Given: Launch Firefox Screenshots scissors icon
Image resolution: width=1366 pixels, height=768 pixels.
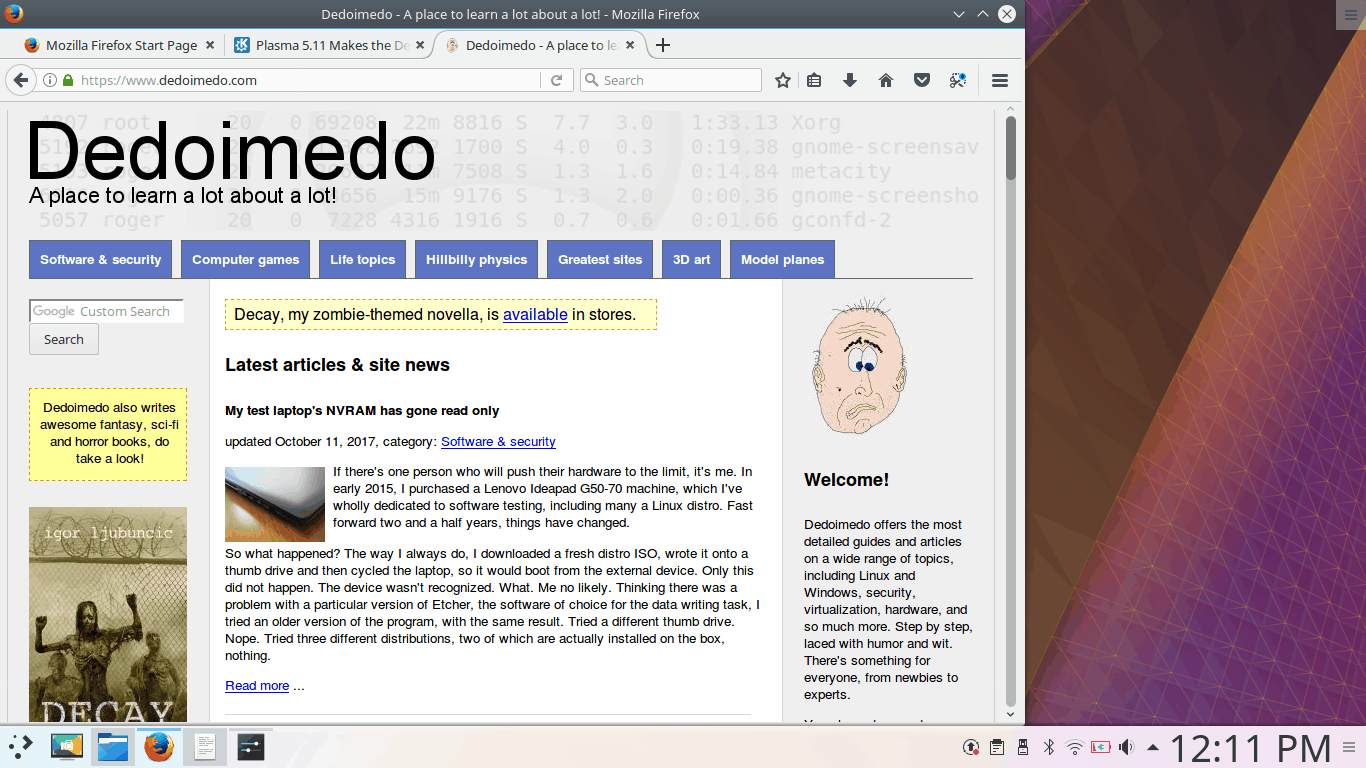Looking at the screenshot, I should 958,80.
